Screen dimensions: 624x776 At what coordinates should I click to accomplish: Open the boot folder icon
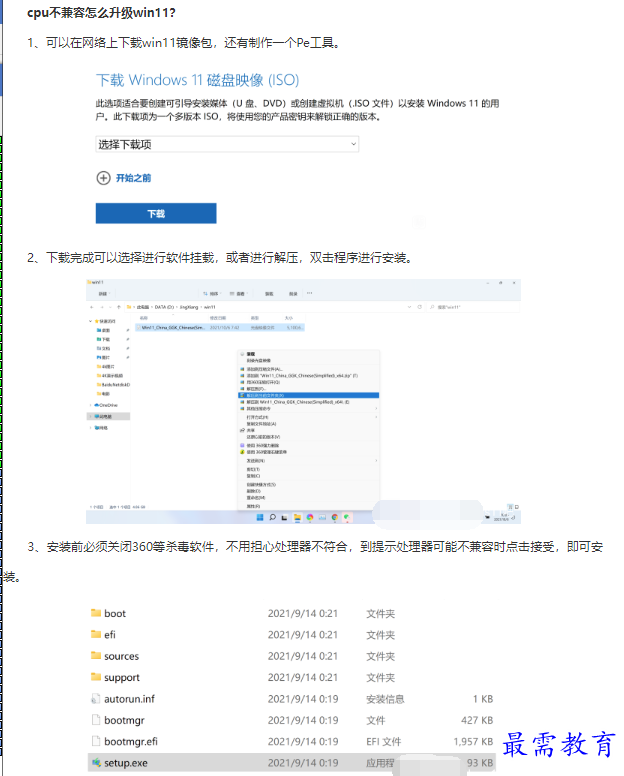click(x=96, y=613)
